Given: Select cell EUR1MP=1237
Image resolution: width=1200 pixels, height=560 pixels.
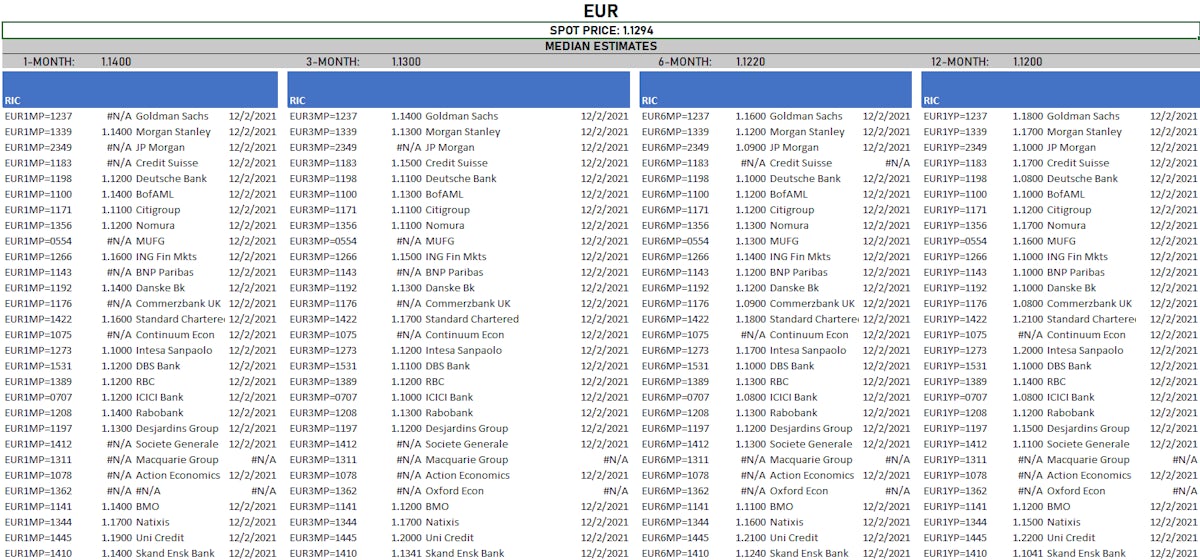Looking at the screenshot, I should coord(38,116).
